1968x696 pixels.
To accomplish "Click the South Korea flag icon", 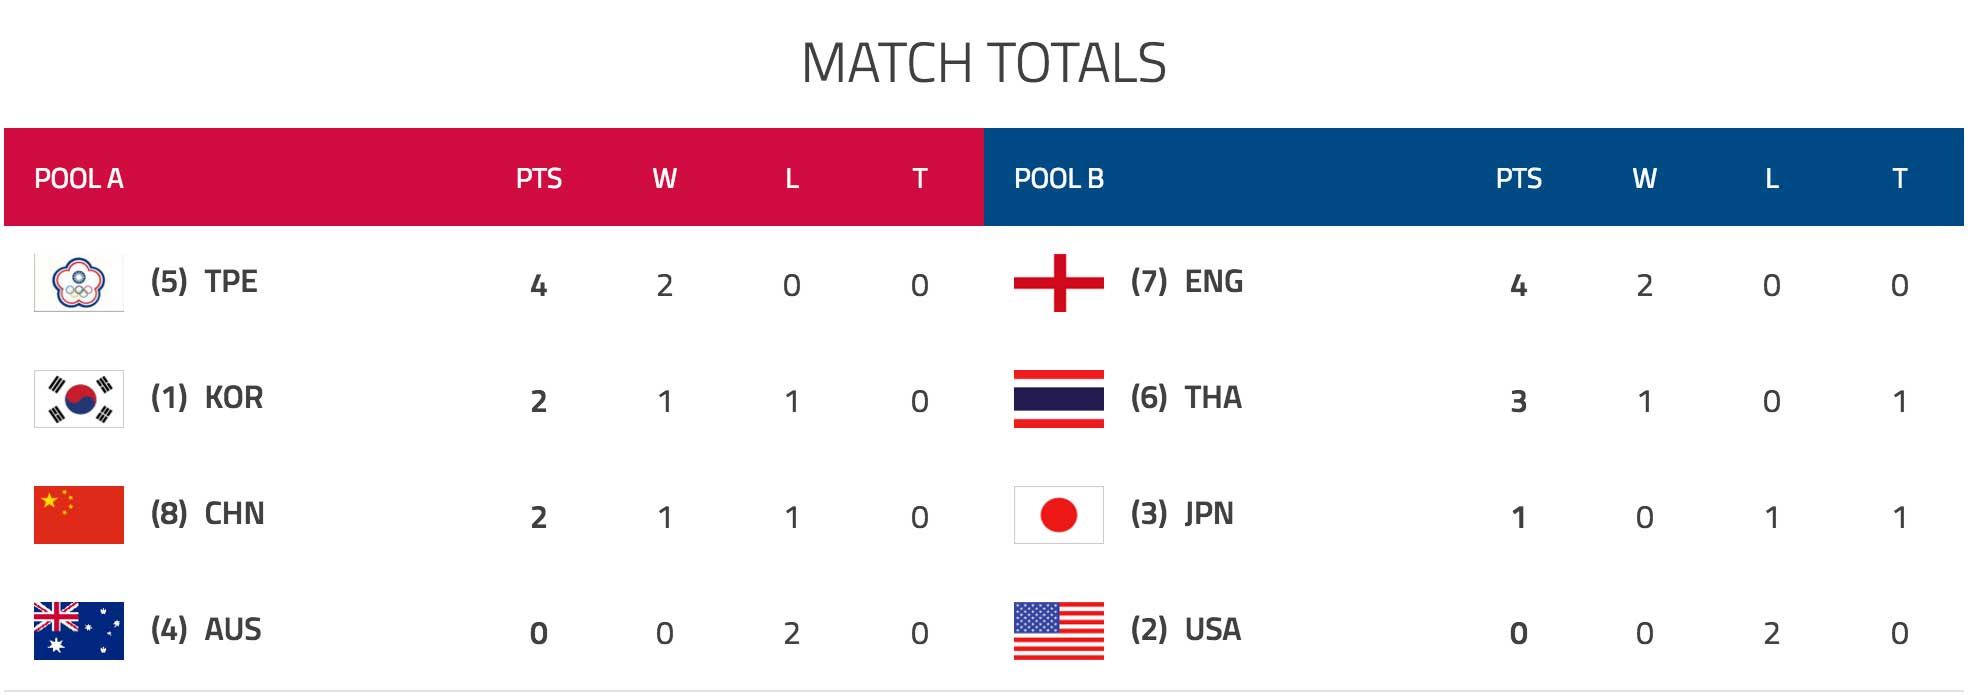I will pyautogui.click(x=79, y=399).
